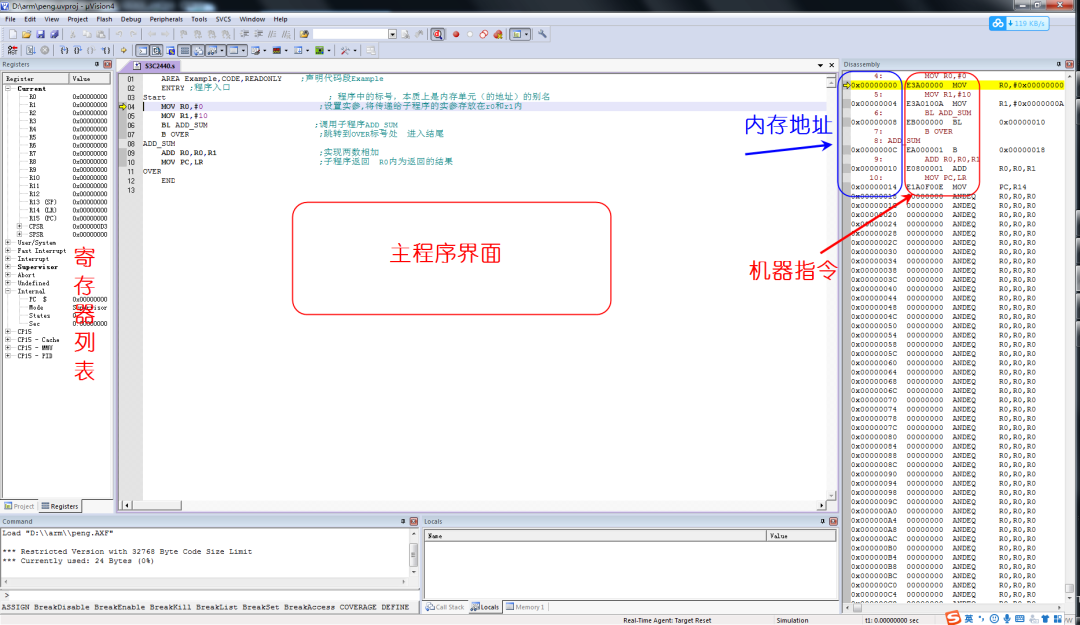1080x625 pixels.
Task: Run the program with the Run icon
Action: [x=30, y=50]
